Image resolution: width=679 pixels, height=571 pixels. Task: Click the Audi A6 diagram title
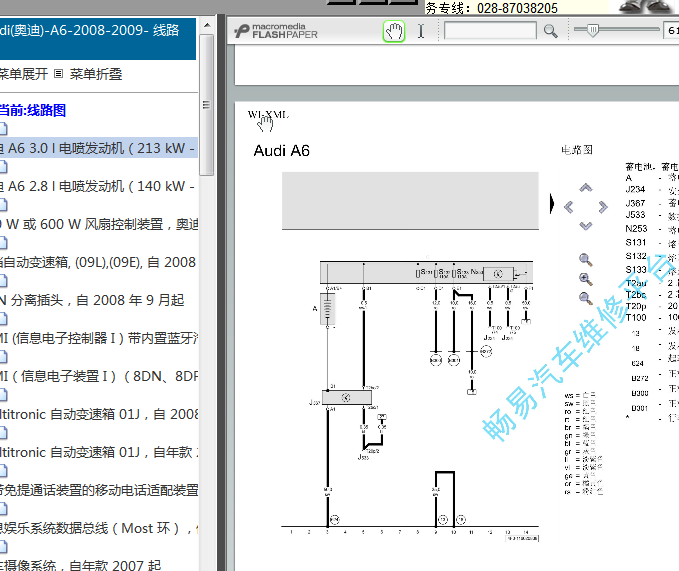tap(281, 151)
